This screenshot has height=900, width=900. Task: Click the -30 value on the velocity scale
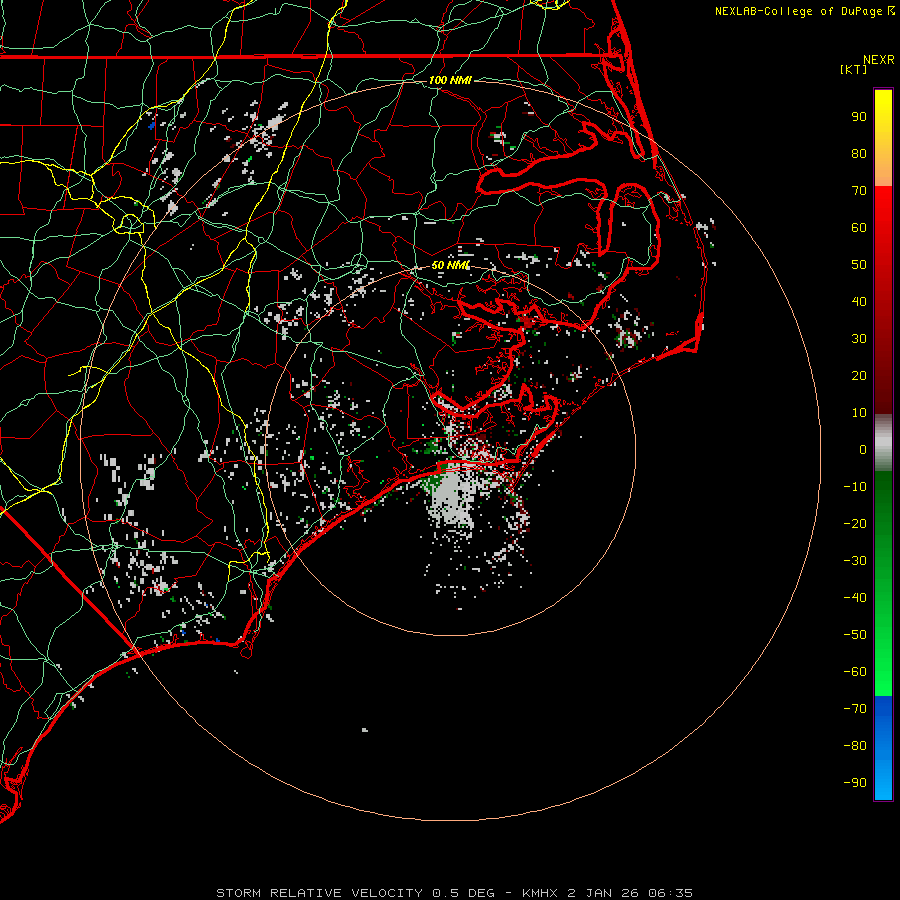[855, 561]
